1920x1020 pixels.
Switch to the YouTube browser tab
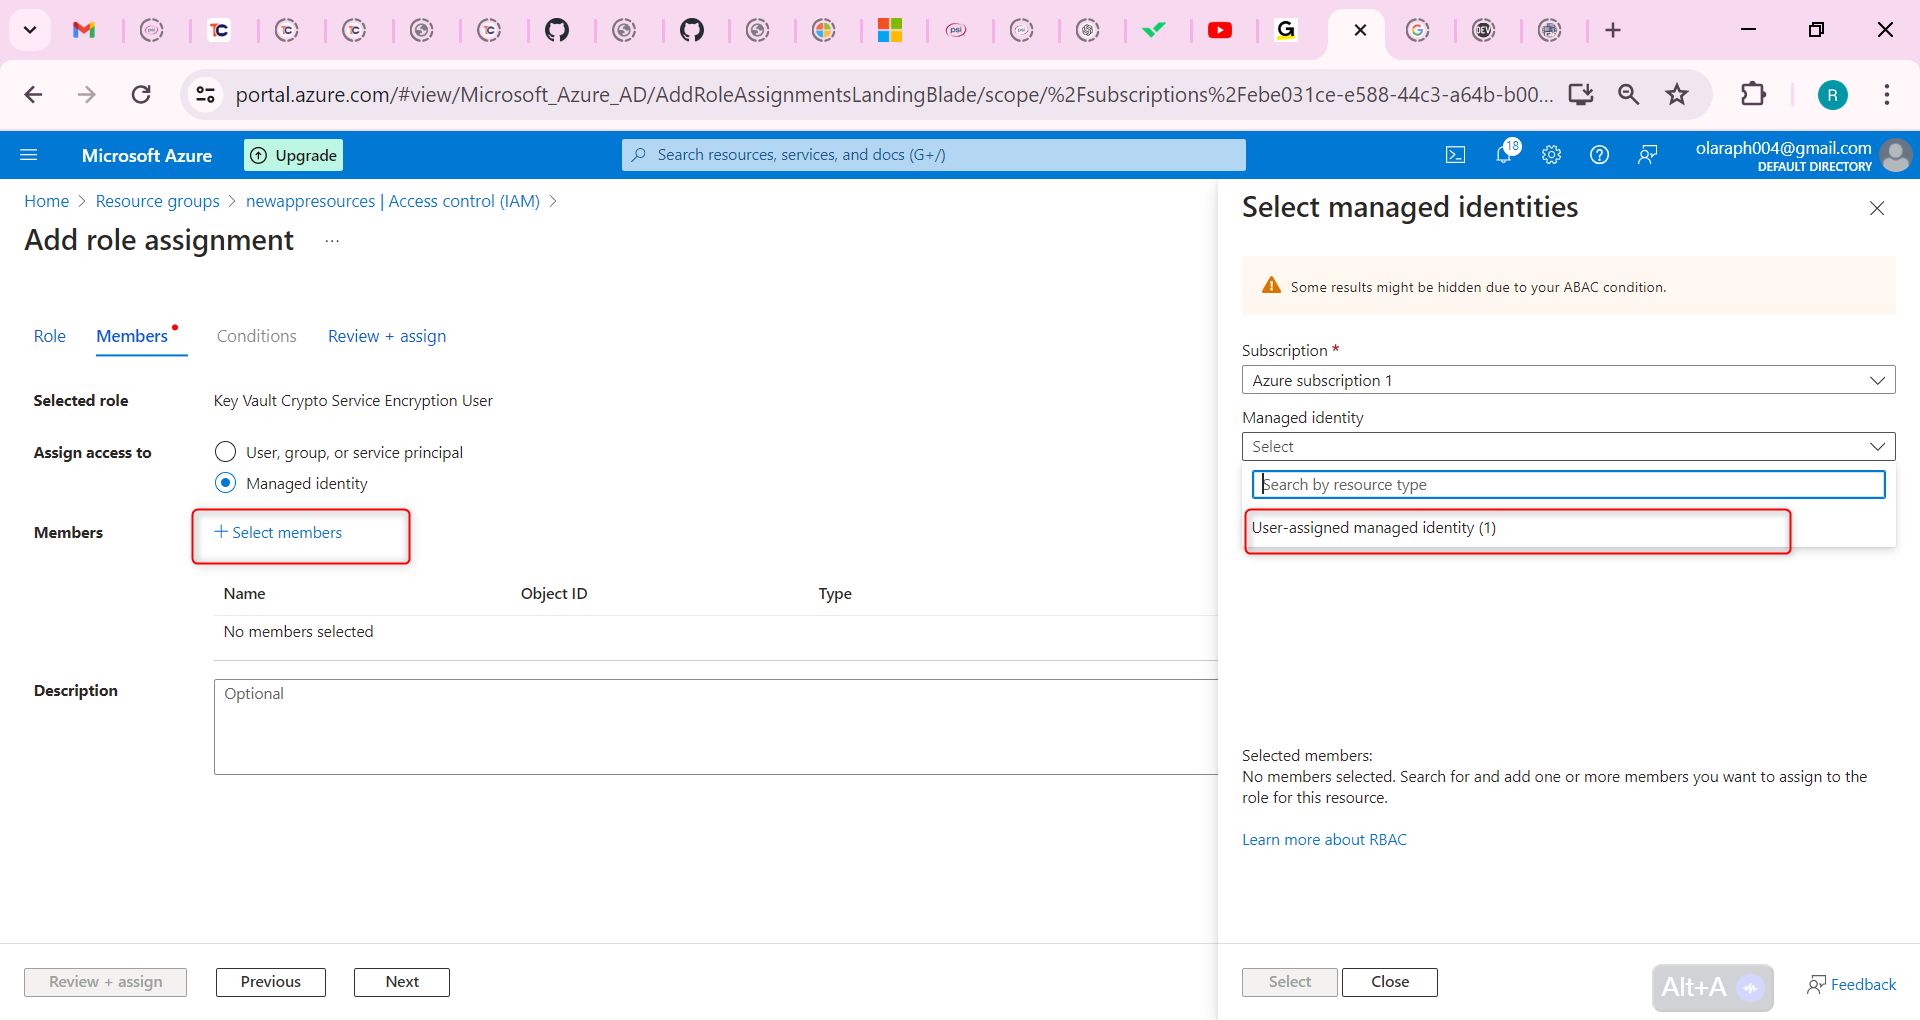click(x=1221, y=30)
